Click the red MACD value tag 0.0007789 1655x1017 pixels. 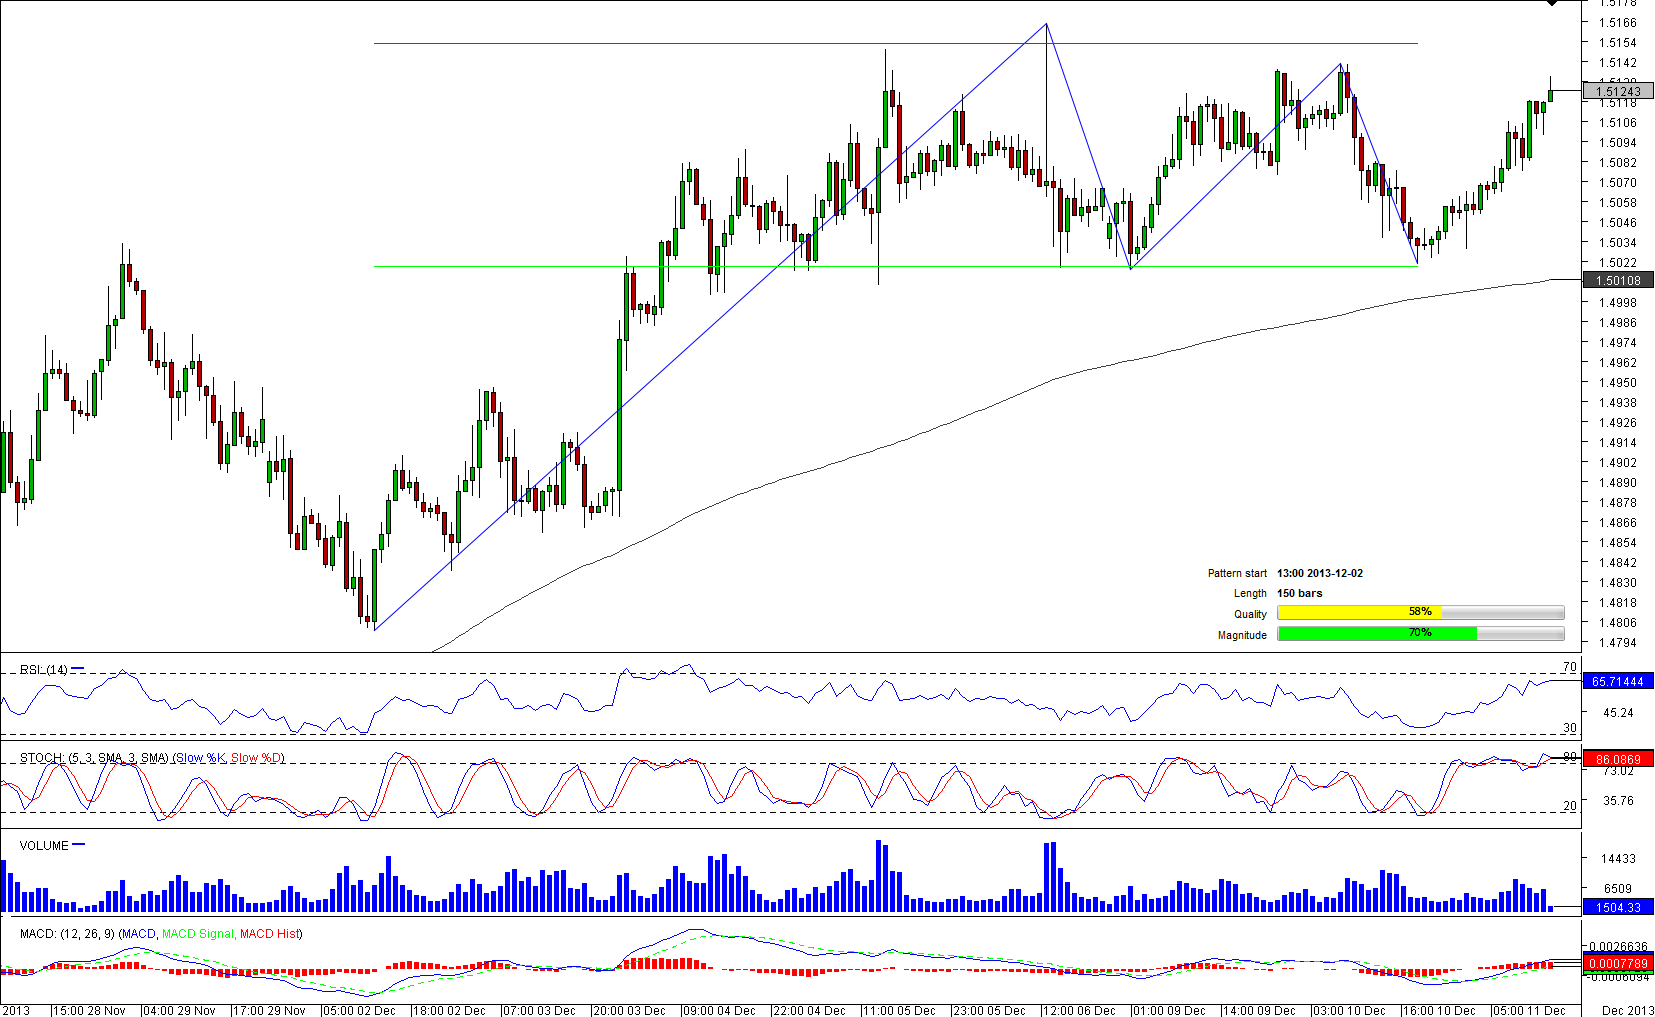pos(1617,964)
